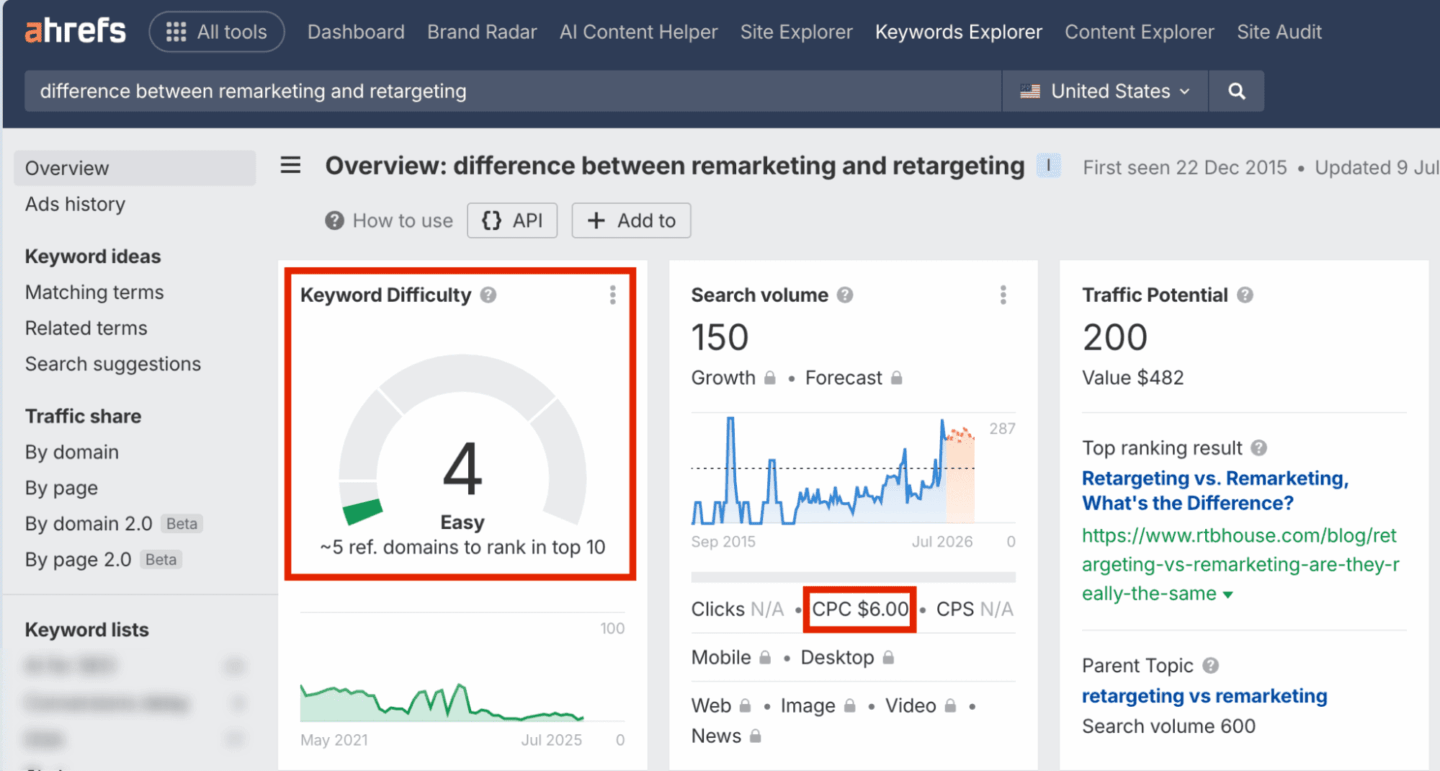The height and width of the screenshot is (771, 1440).
Task: Go to Dashboard
Action: 356,32
